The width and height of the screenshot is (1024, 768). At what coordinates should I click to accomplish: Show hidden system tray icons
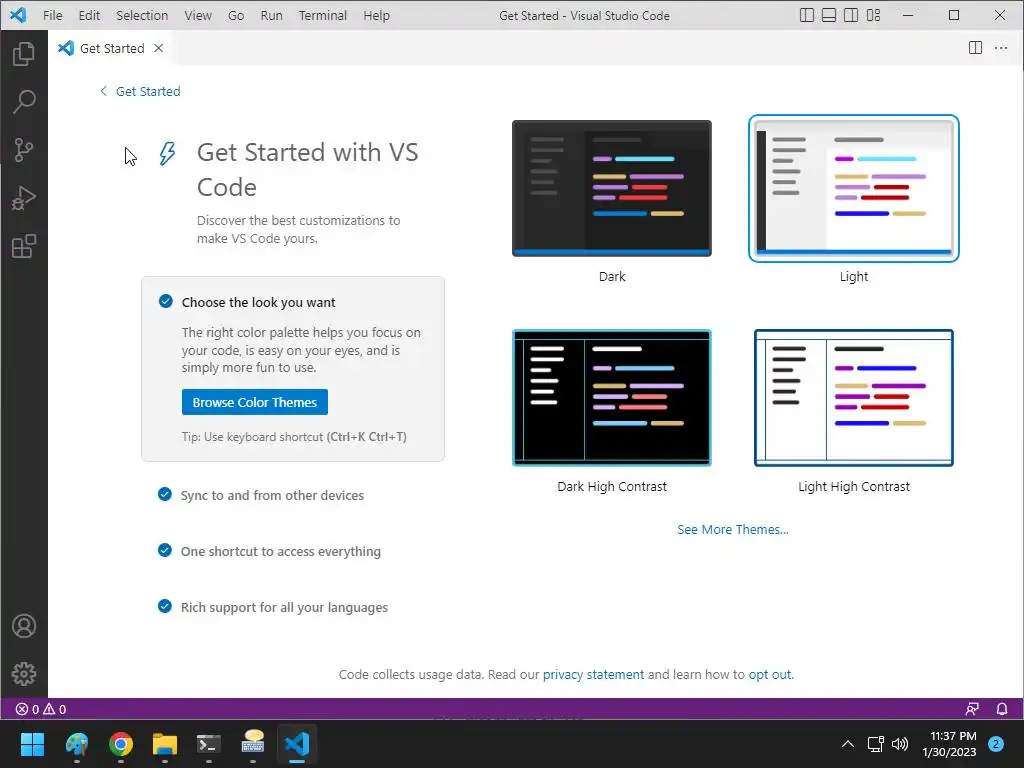(x=848, y=744)
